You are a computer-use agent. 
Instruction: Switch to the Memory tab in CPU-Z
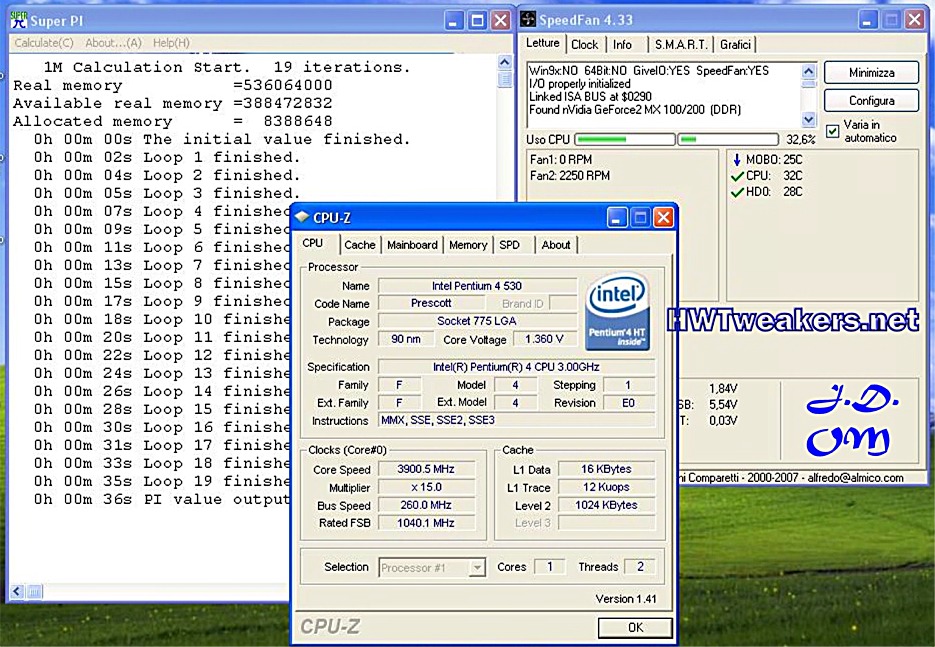coord(468,245)
